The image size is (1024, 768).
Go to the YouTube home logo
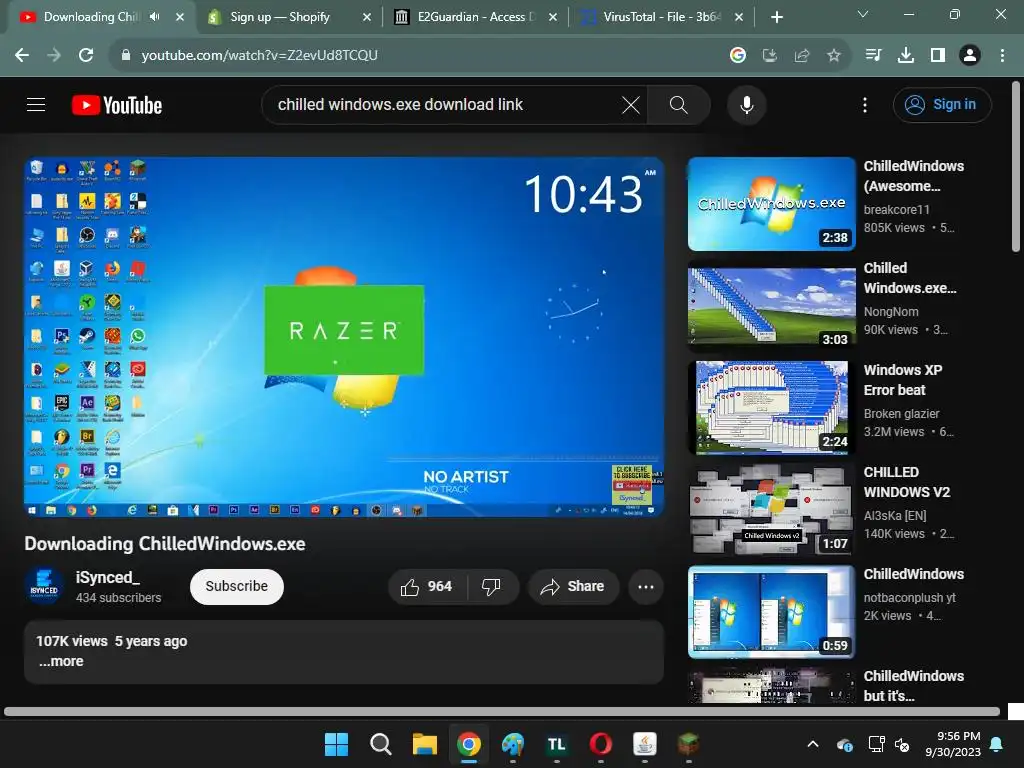click(x=117, y=105)
